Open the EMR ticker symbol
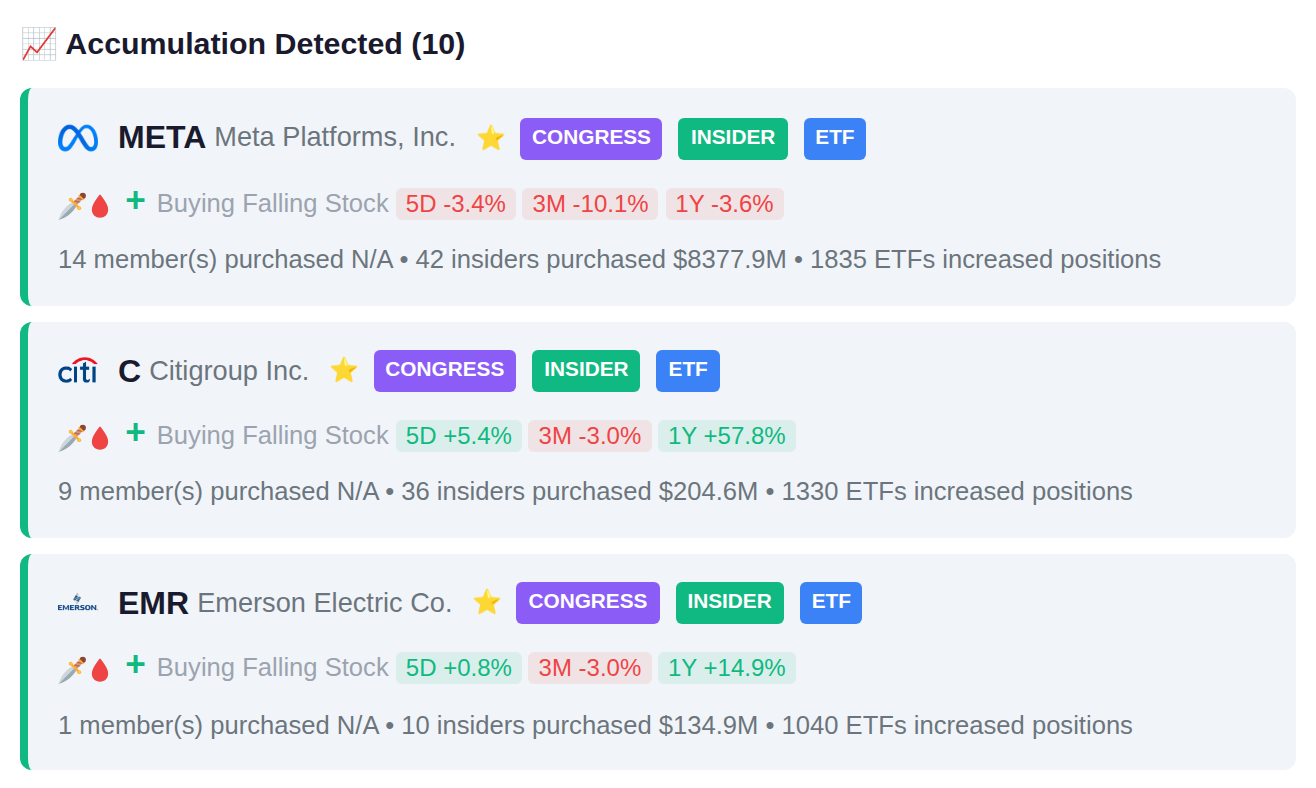The width and height of the screenshot is (1316, 788). pyautogui.click(x=153, y=603)
